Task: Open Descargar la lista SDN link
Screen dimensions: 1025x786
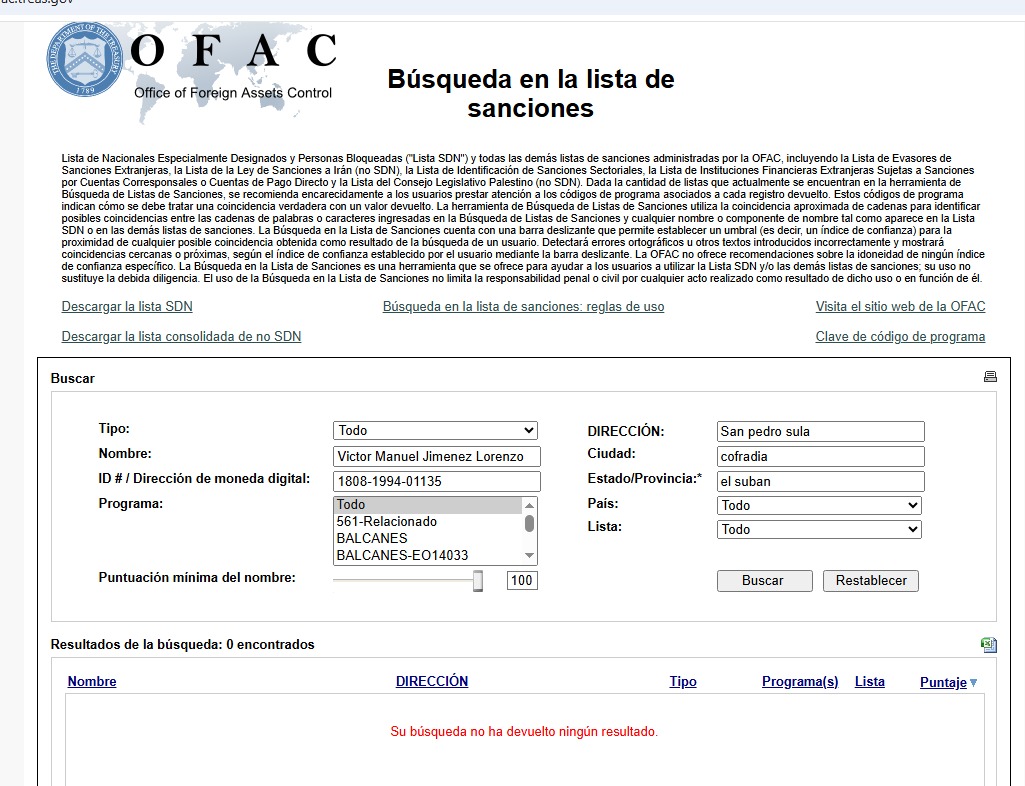Action: [x=127, y=307]
